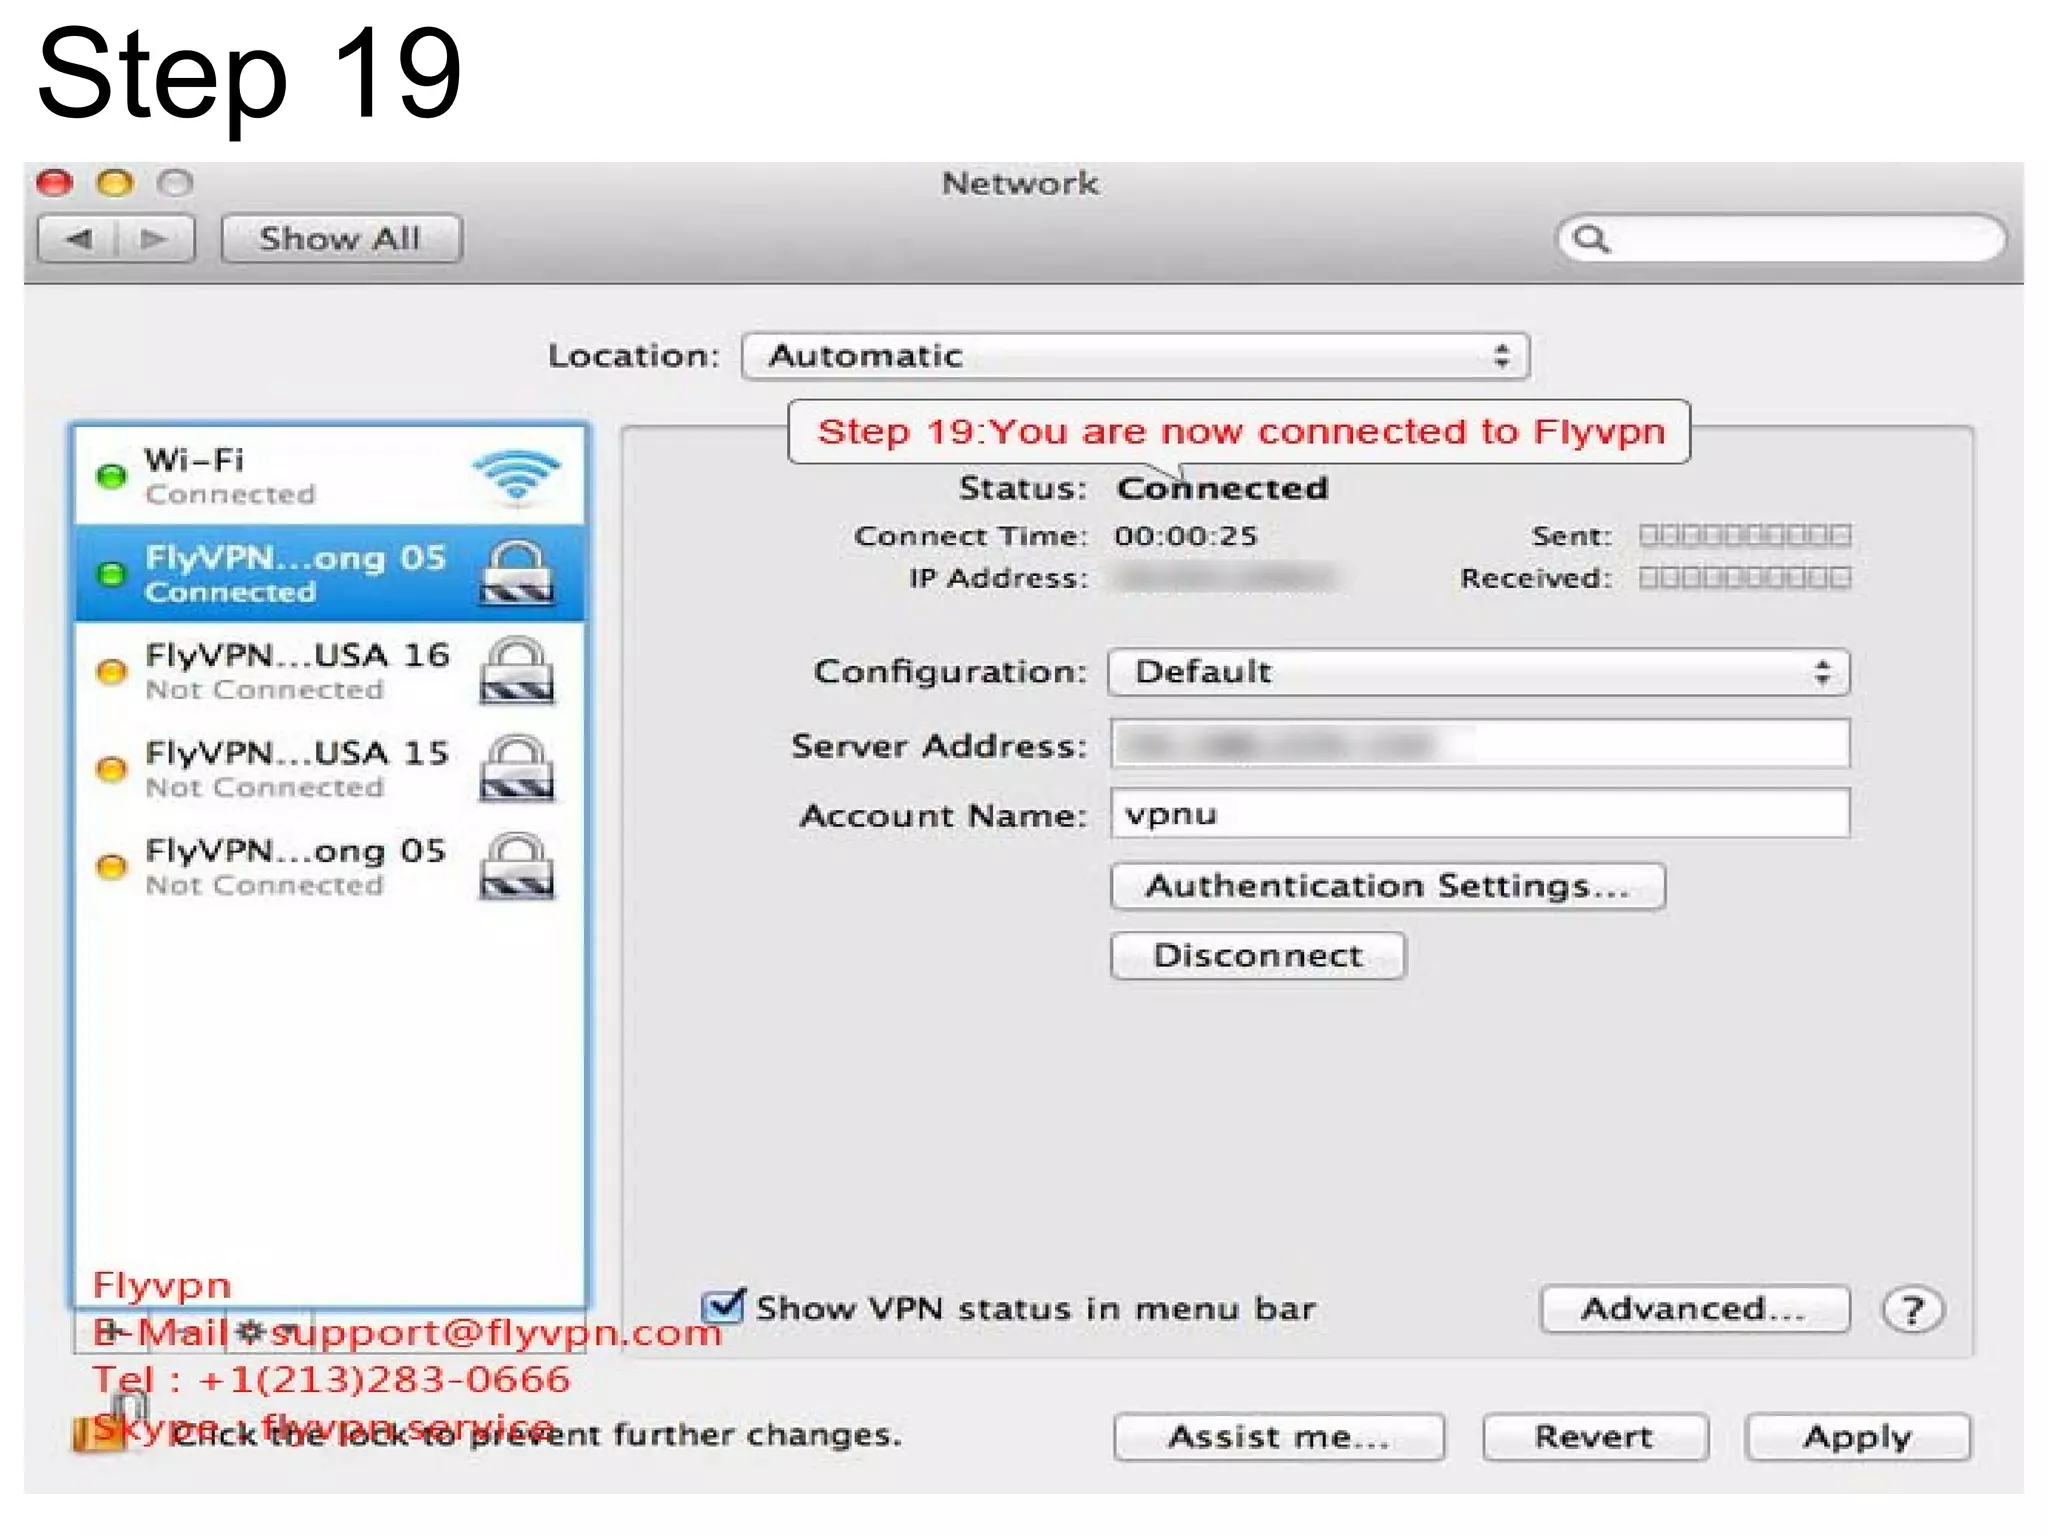Open the Configuration dropdown set to Default

1478,672
